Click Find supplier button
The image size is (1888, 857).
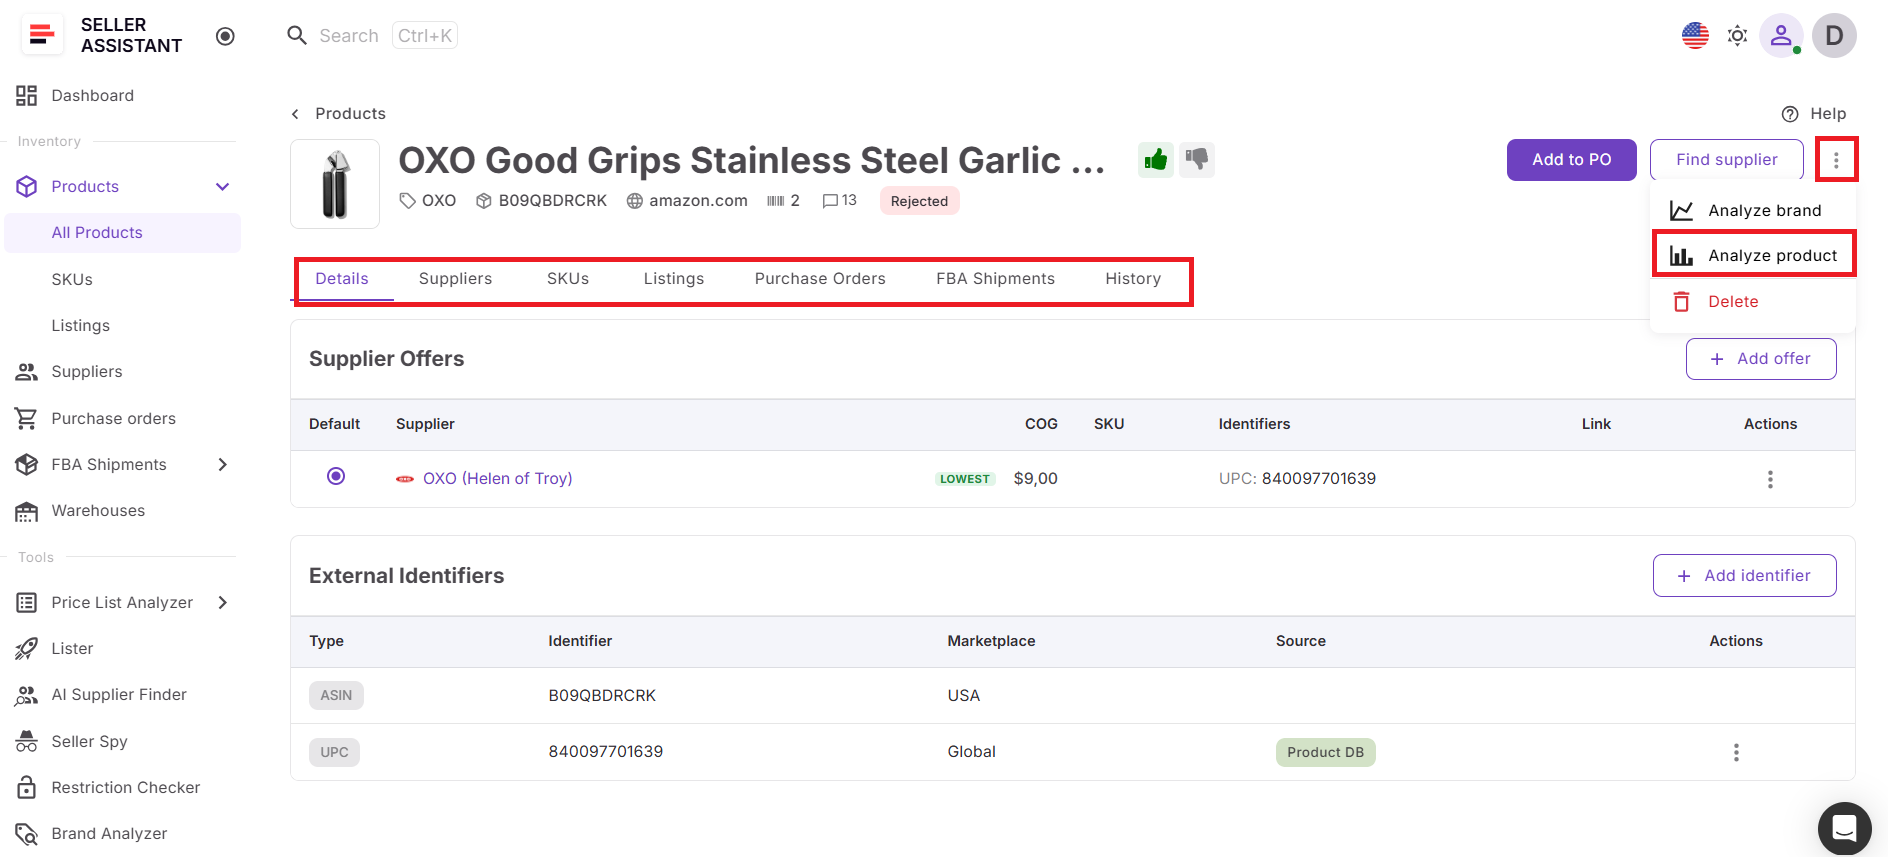(1726, 160)
